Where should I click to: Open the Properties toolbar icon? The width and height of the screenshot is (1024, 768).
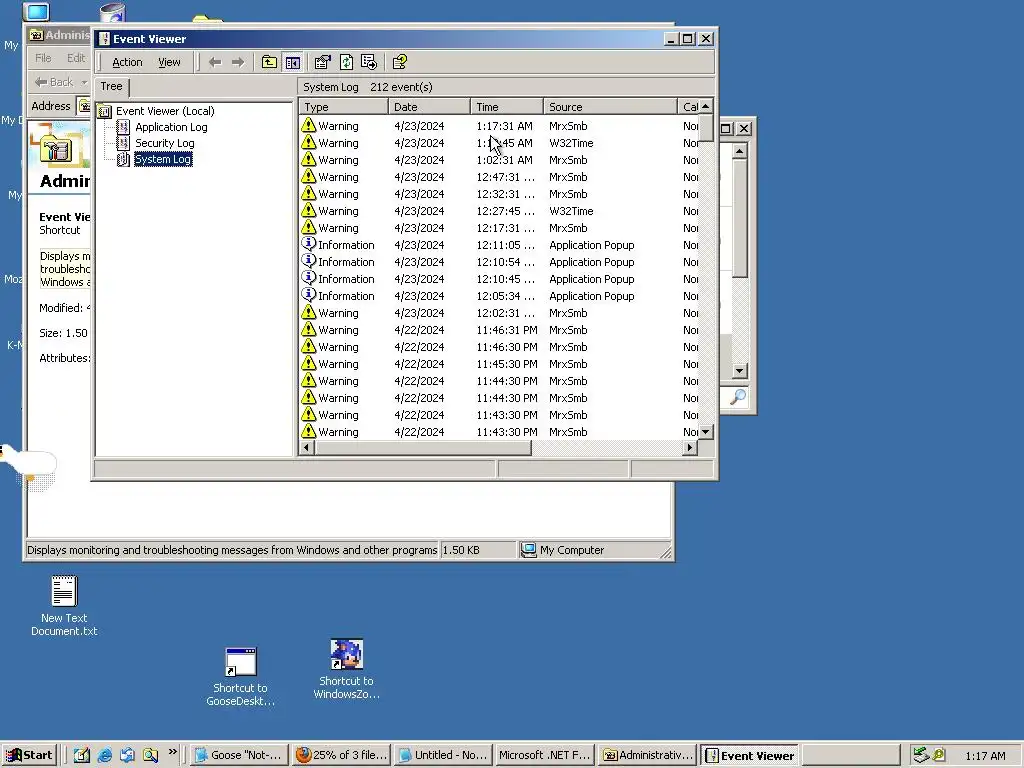[323, 62]
